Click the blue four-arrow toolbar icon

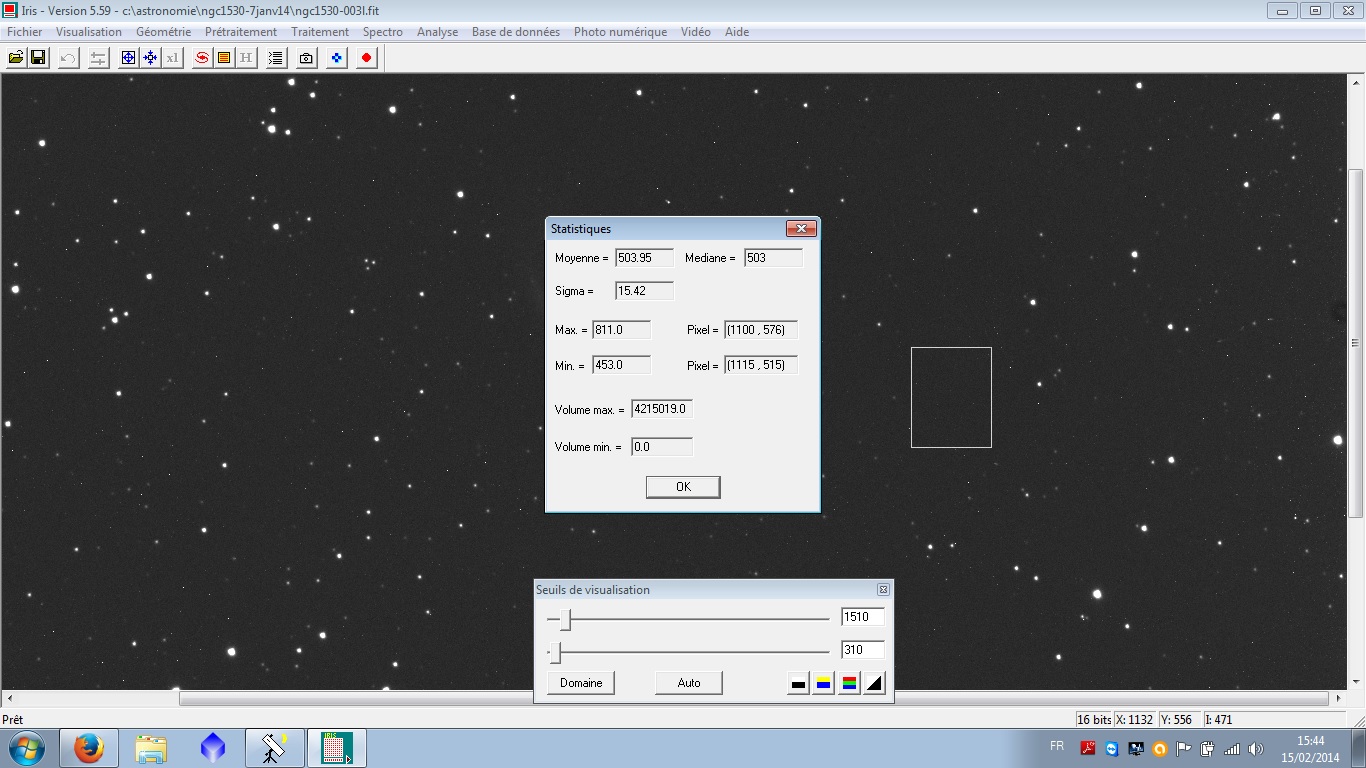coord(150,58)
